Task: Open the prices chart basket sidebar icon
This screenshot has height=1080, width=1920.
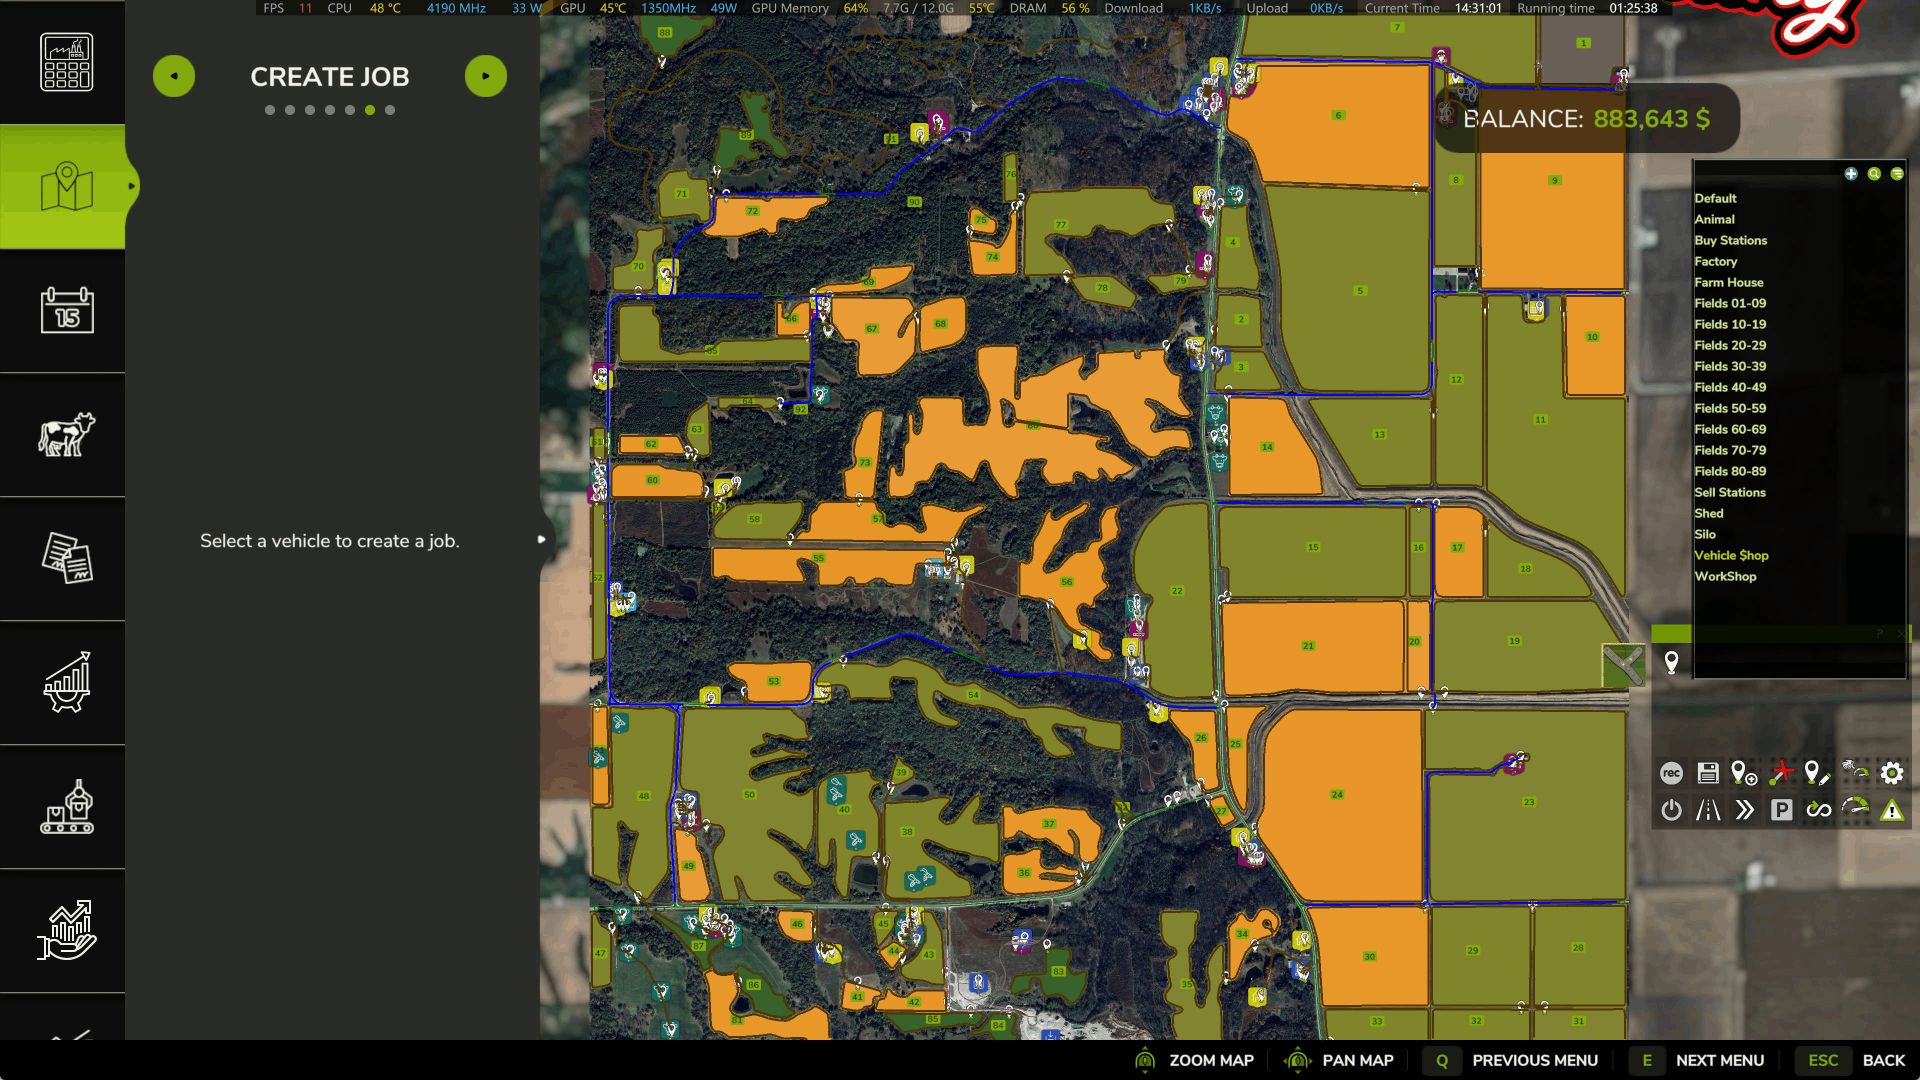Action: [66, 682]
